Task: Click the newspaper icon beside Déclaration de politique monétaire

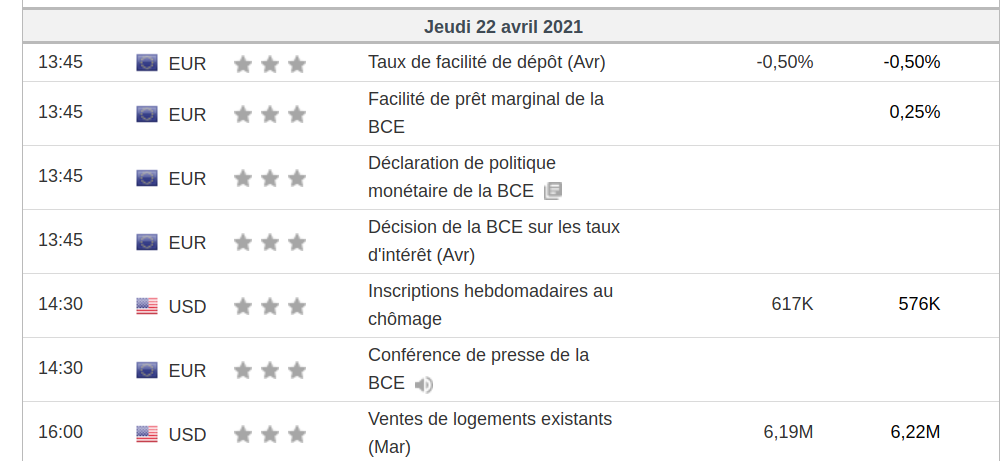Action: point(553,191)
